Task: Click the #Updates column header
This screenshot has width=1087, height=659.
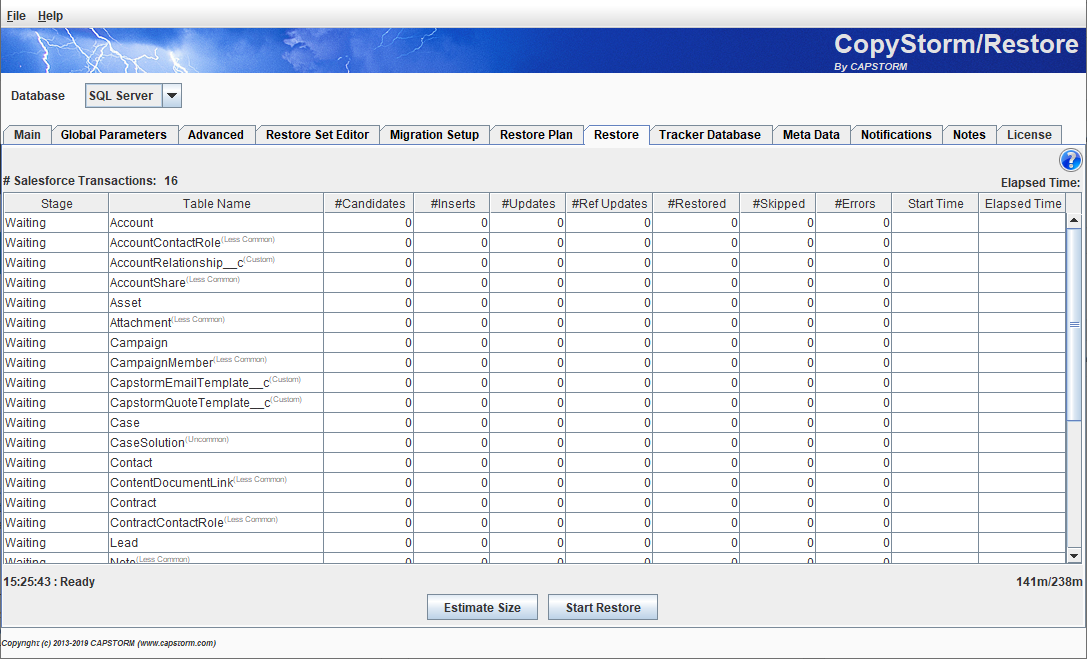Action: [528, 203]
